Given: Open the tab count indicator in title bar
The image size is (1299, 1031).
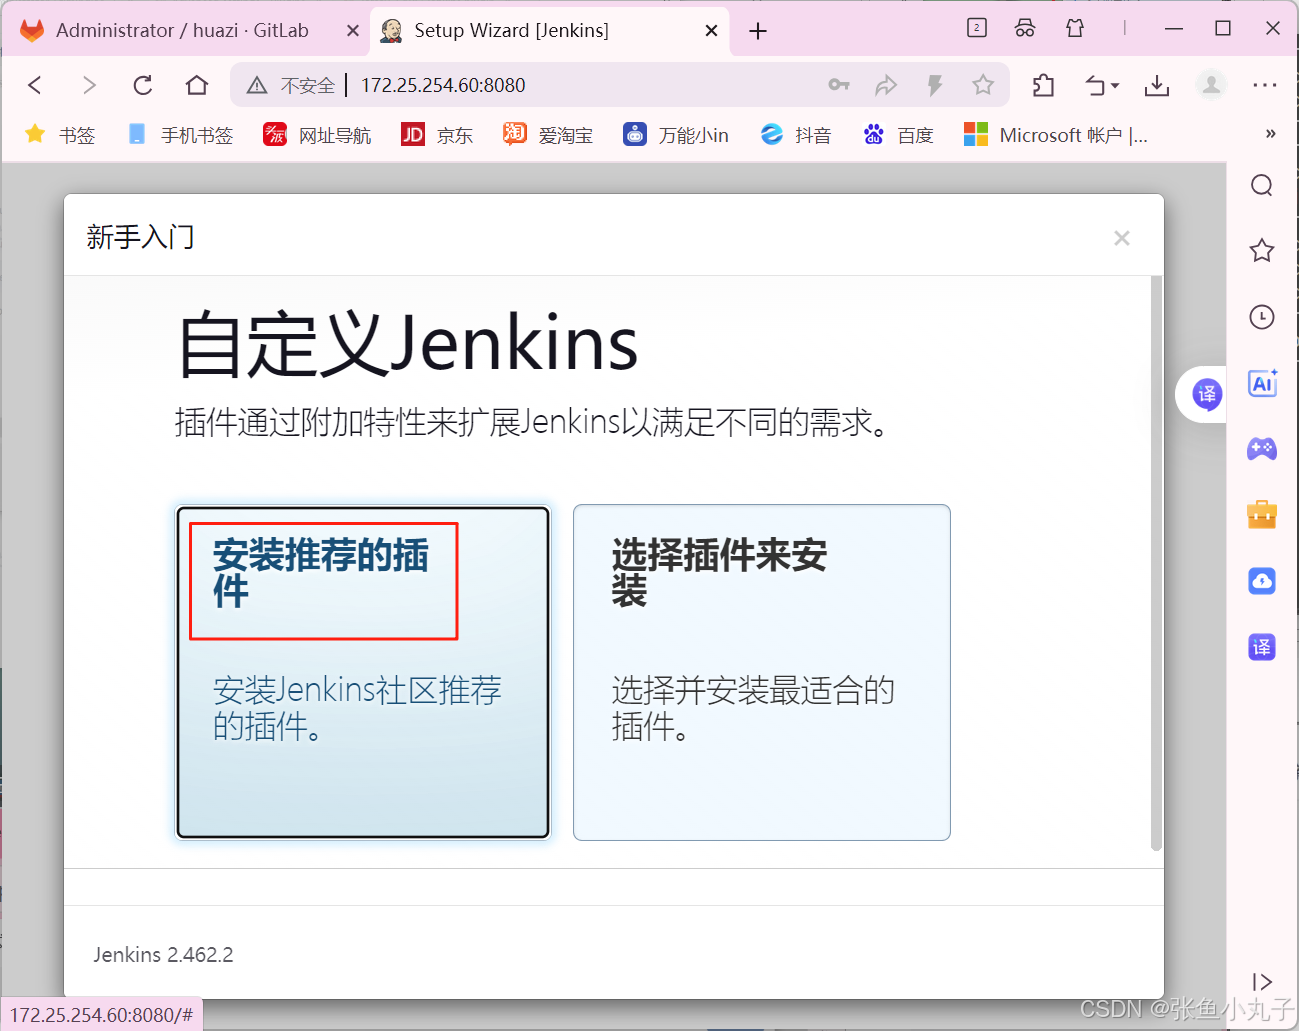Looking at the screenshot, I should click(977, 28).
